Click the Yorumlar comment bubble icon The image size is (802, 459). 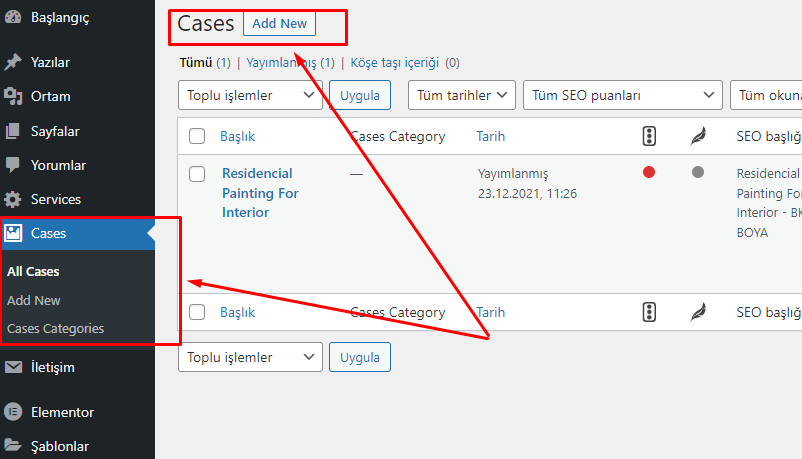(13, 165)
